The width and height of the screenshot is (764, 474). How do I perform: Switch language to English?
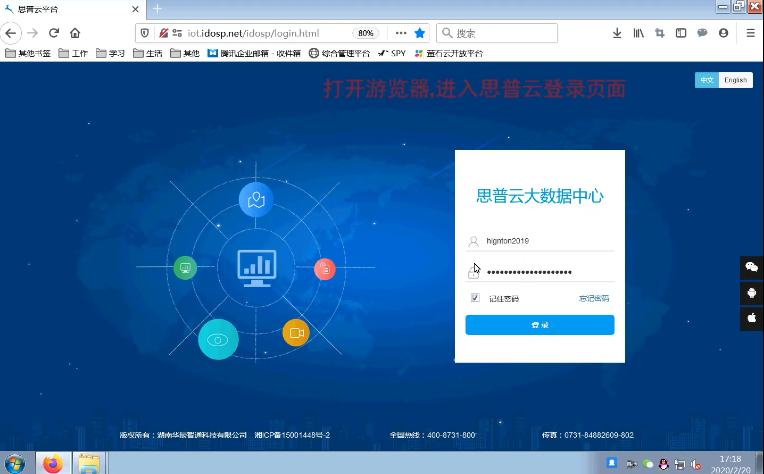point(735,80)
